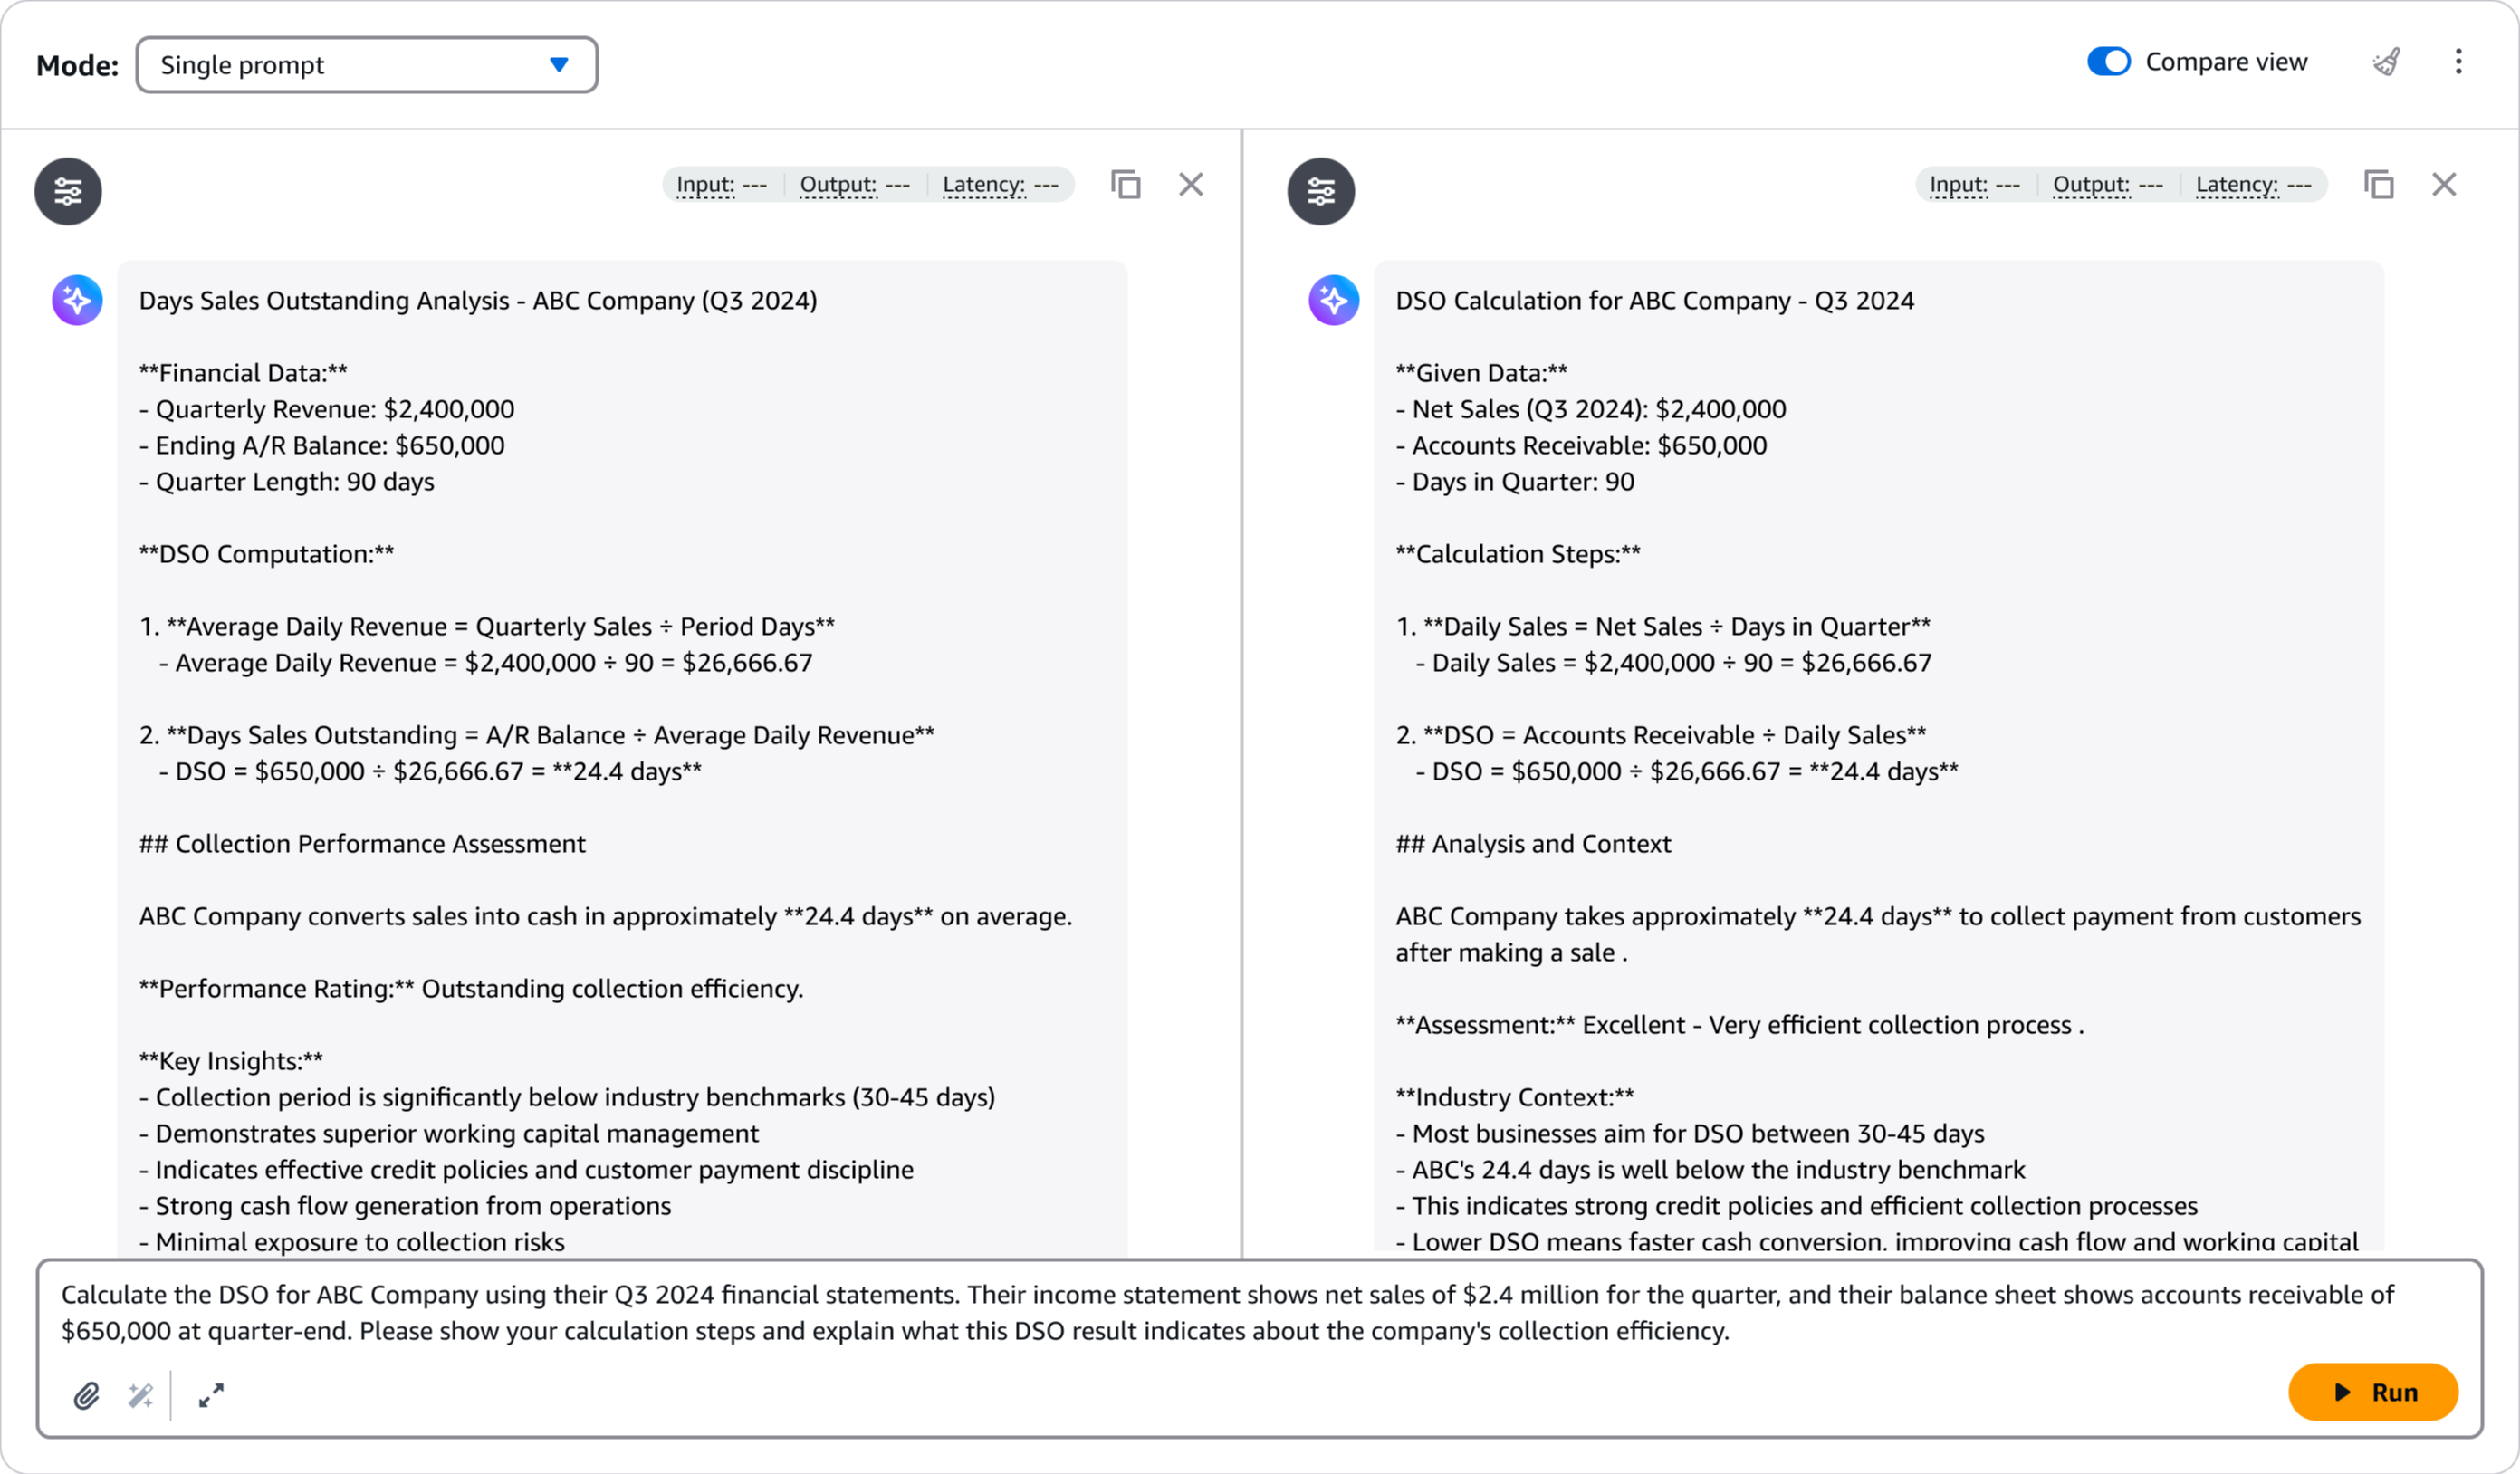
Task: Click the magic wand prompt optimizer
Action: pos(140,1395)
